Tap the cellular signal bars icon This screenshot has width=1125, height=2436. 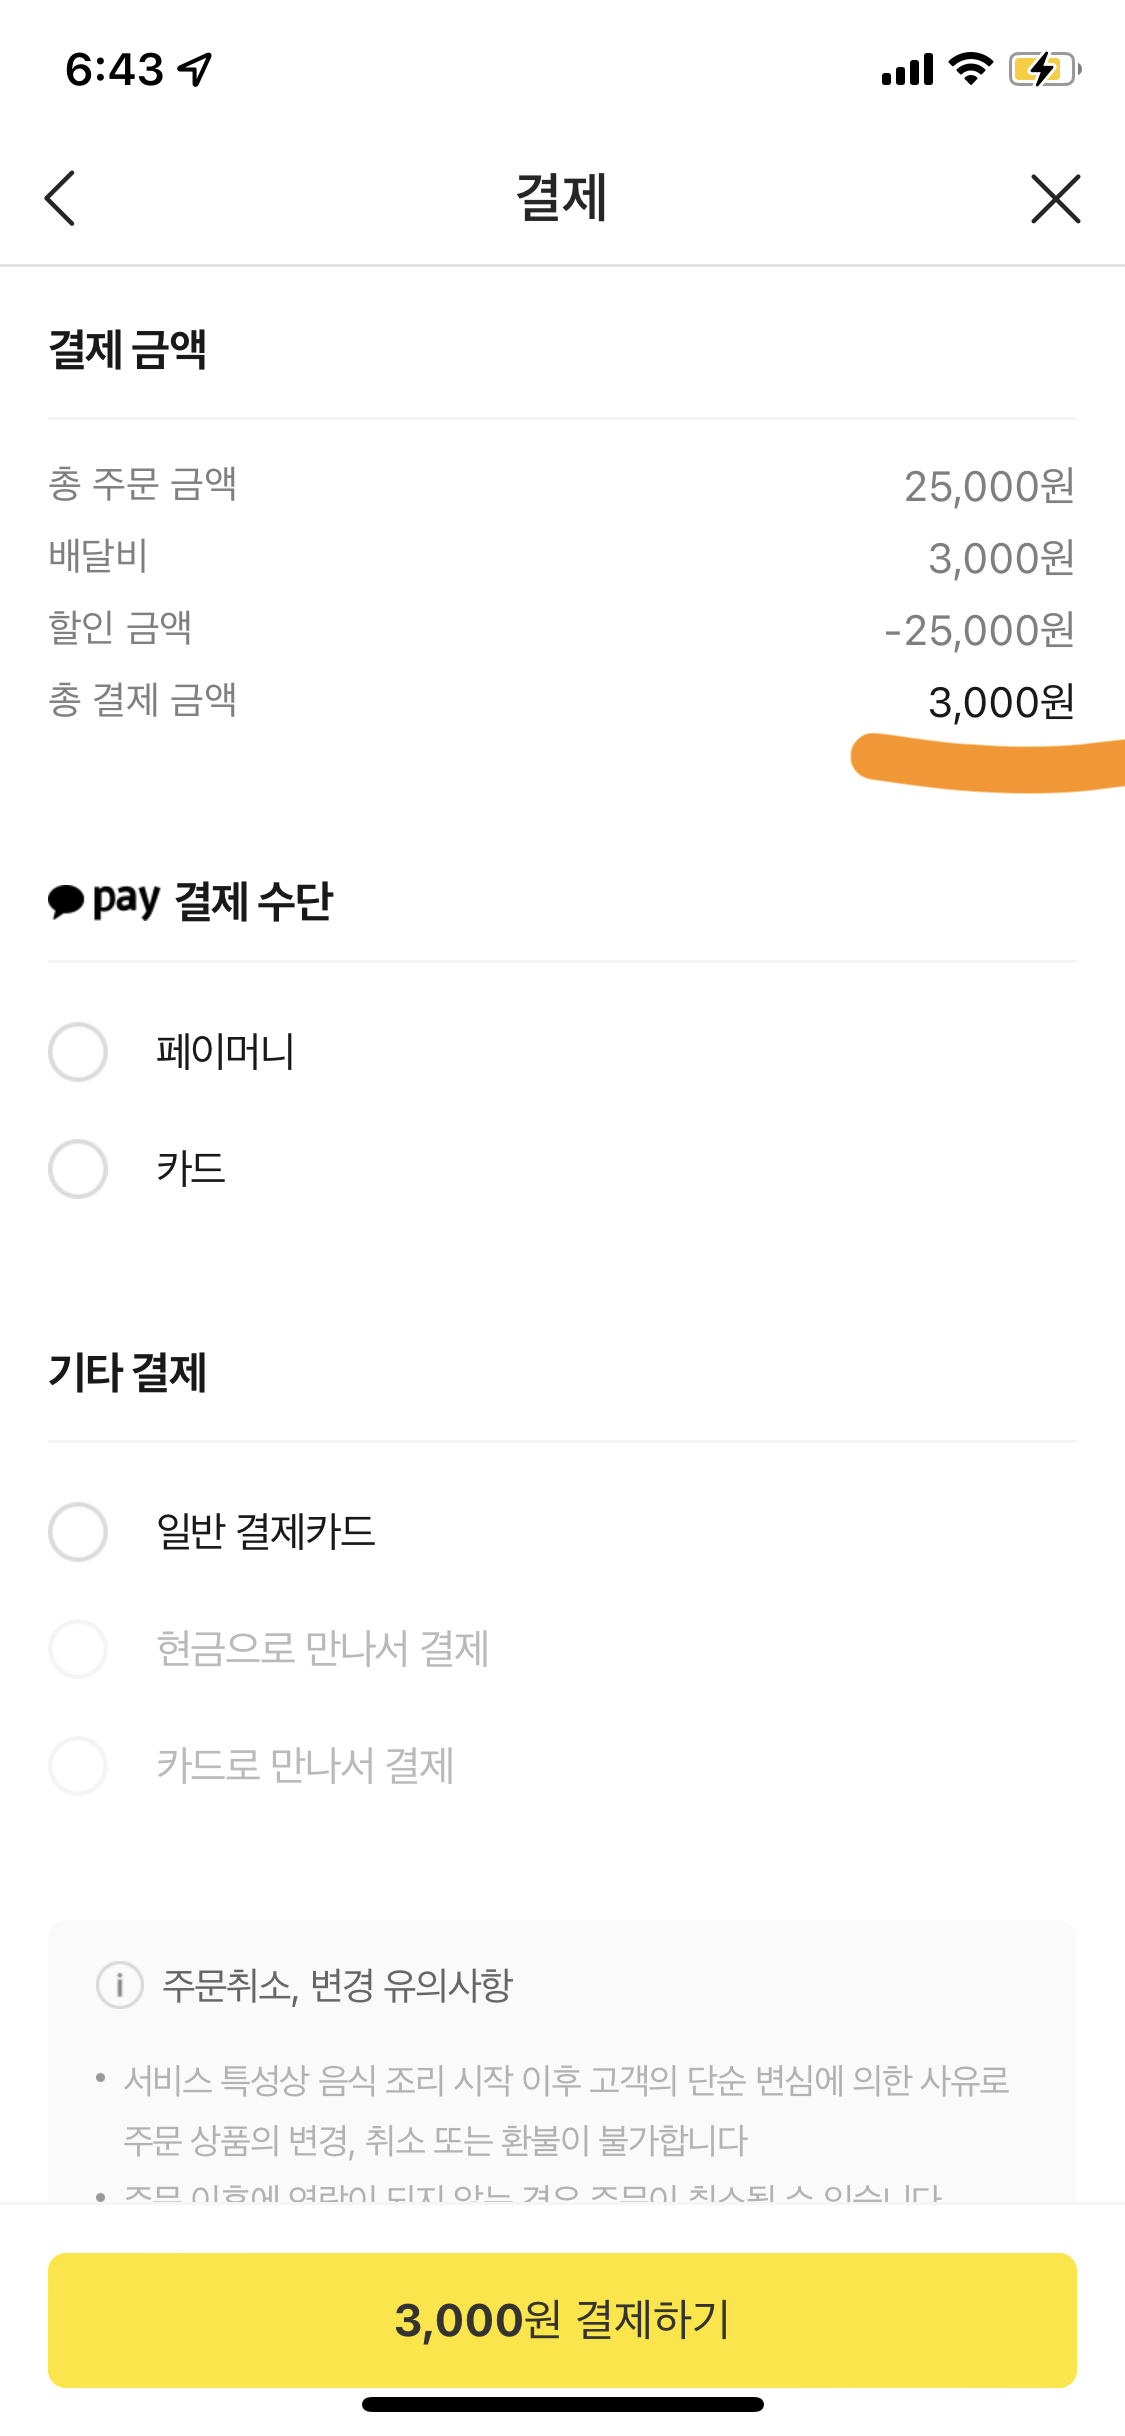(x=907, y=69)
